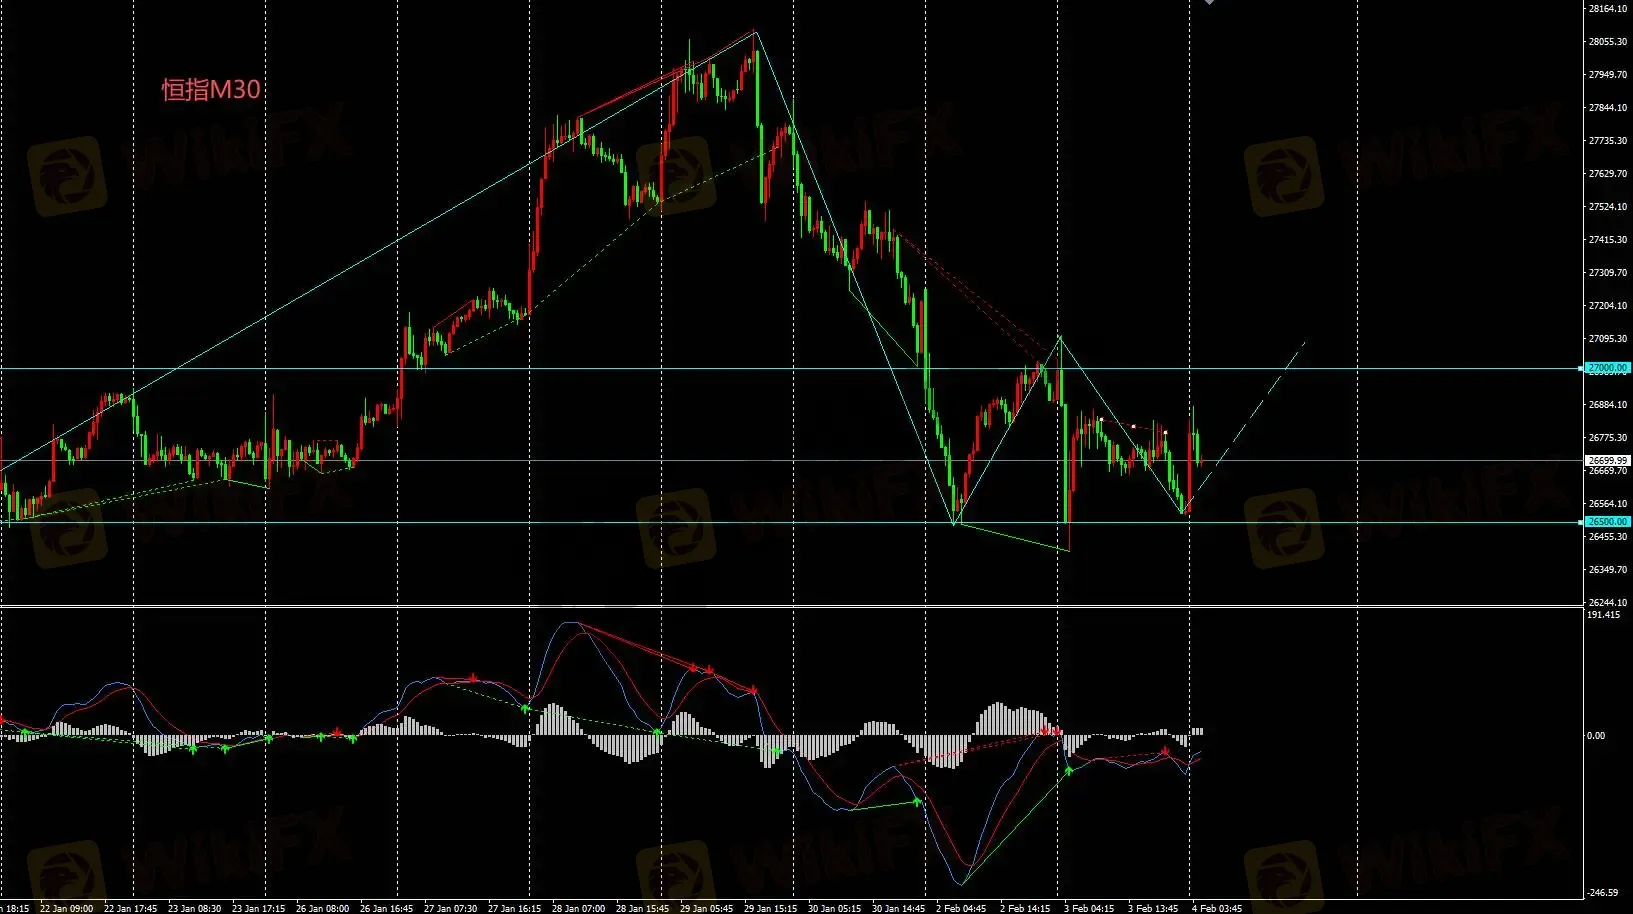Click the MACD scale value 191.415
This screenshot has height=914, width=1633.
tap(1604, 615)
